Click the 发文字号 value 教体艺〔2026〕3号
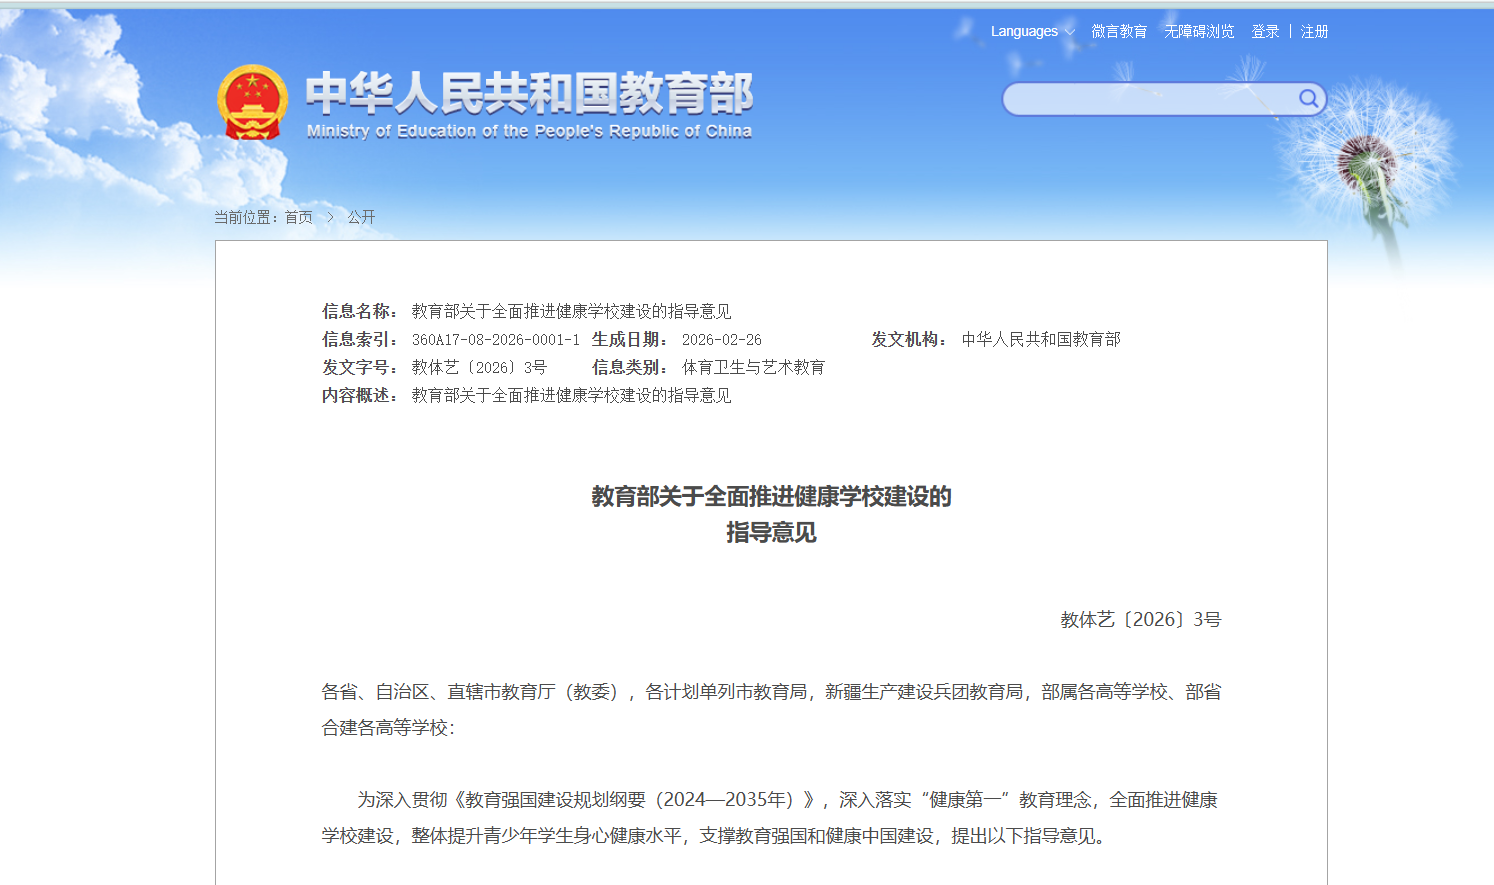Image resolution: width=1494 pixels, height=885 pixels. (479, 368)
